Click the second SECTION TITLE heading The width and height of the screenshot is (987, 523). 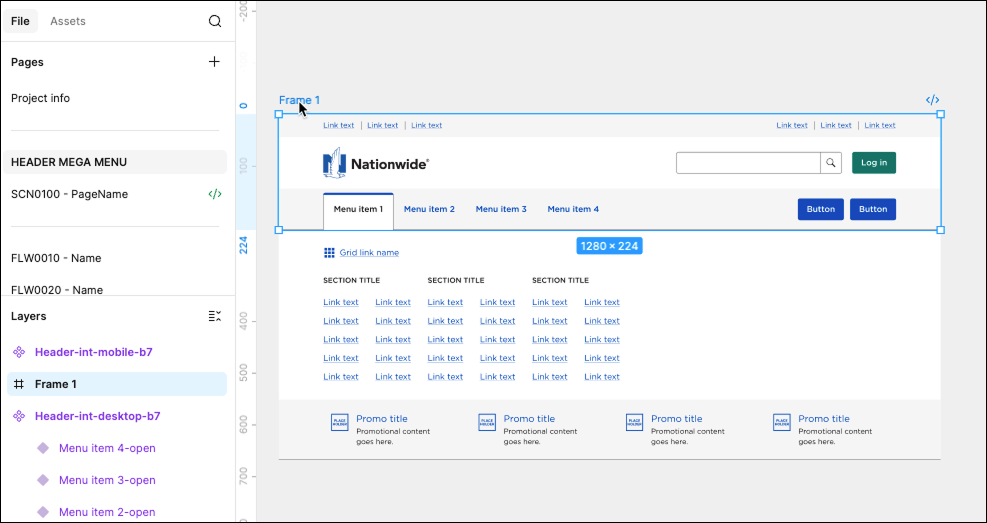click(x=456, y=281)
